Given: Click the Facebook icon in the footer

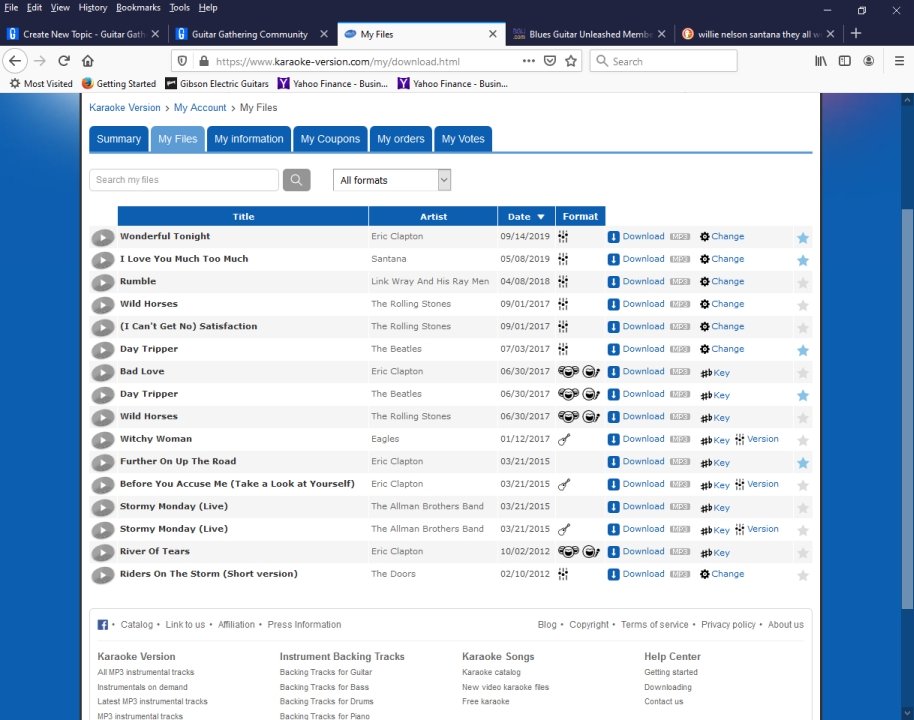Looking at the screenshot, I should [x=103, y=625].
